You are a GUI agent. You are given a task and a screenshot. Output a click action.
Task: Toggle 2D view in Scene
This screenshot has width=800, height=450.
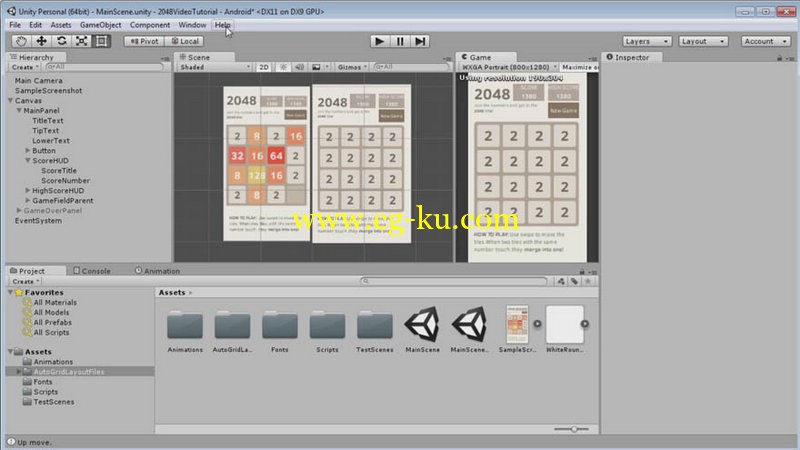point(264,67)
